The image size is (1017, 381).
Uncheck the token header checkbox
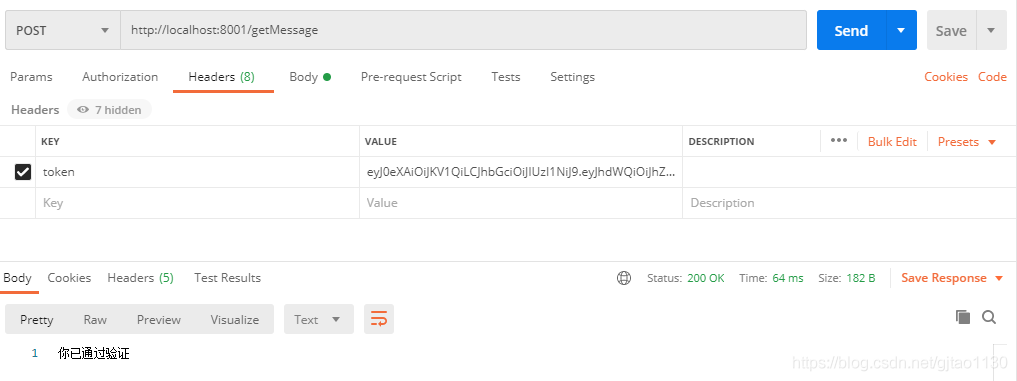[x=23, y=172]
